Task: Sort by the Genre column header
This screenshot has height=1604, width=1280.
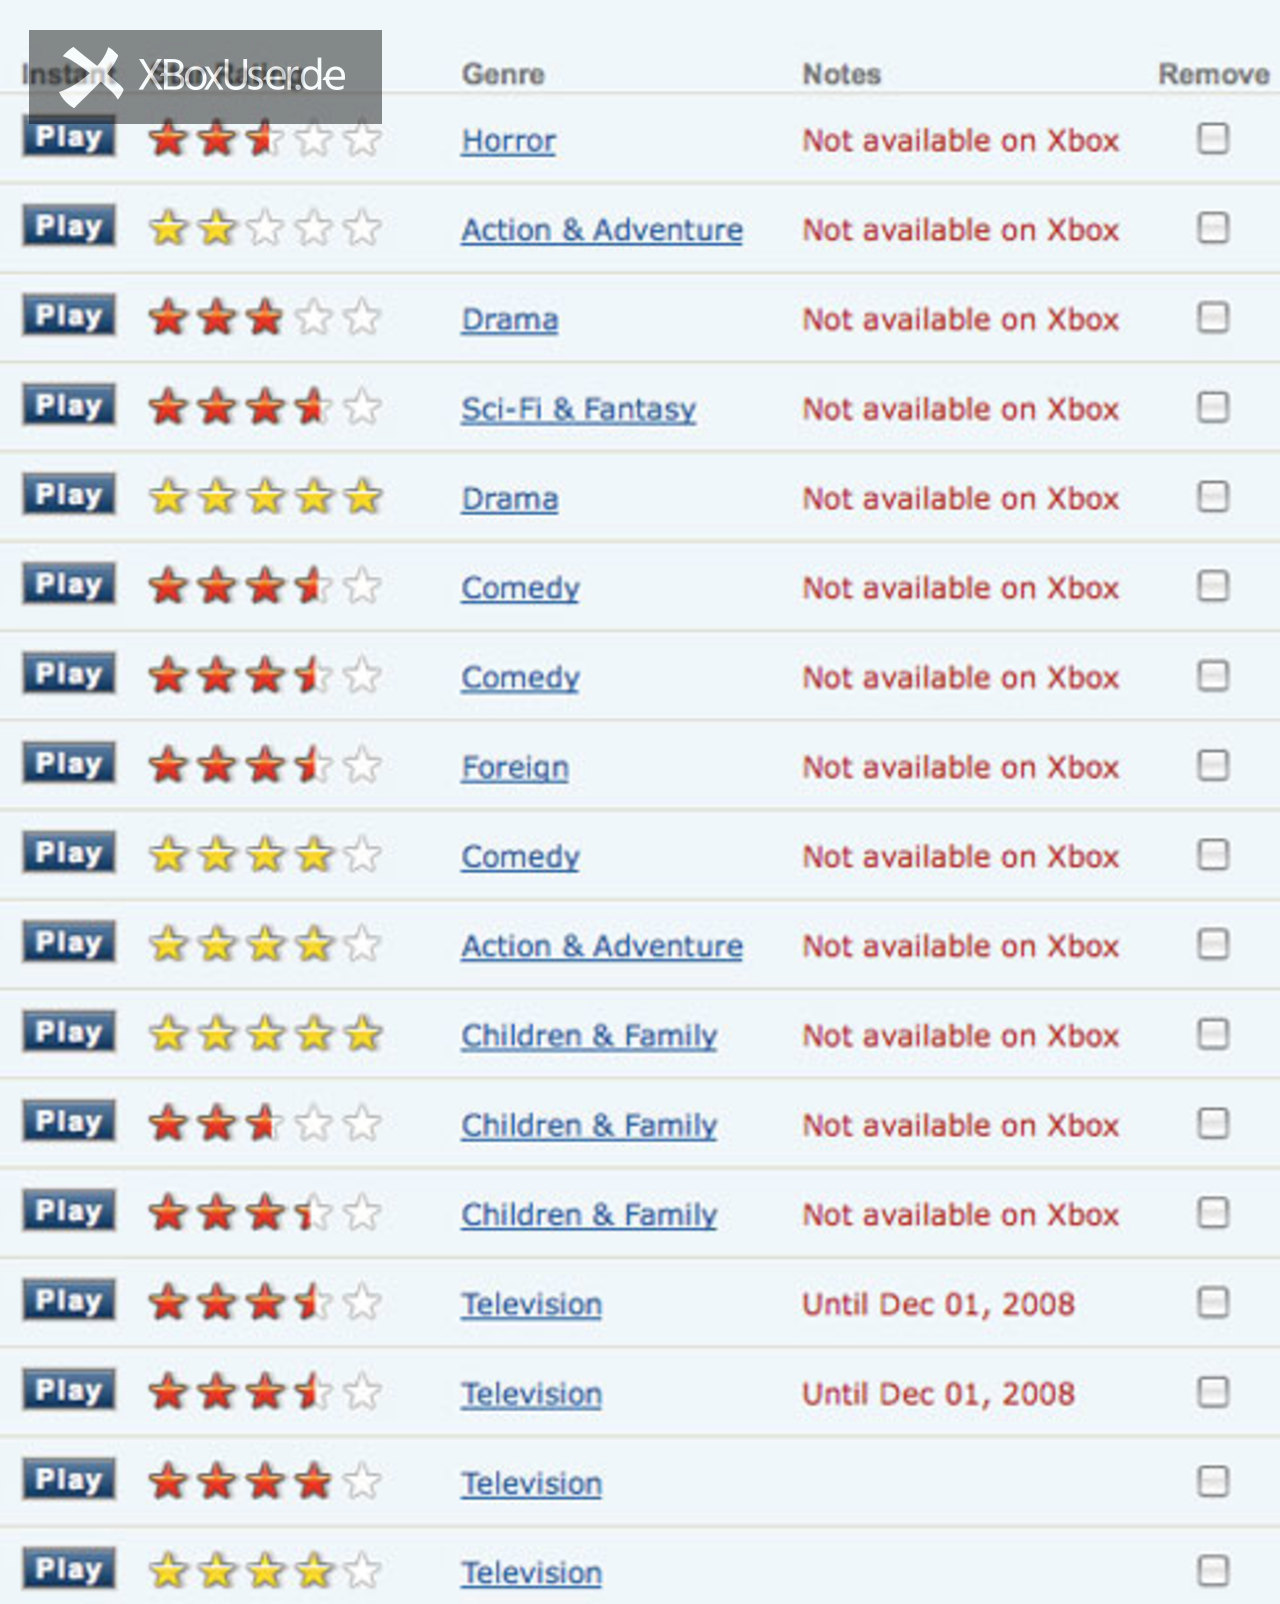Action: pyautogui.click(x=503, y=74)
